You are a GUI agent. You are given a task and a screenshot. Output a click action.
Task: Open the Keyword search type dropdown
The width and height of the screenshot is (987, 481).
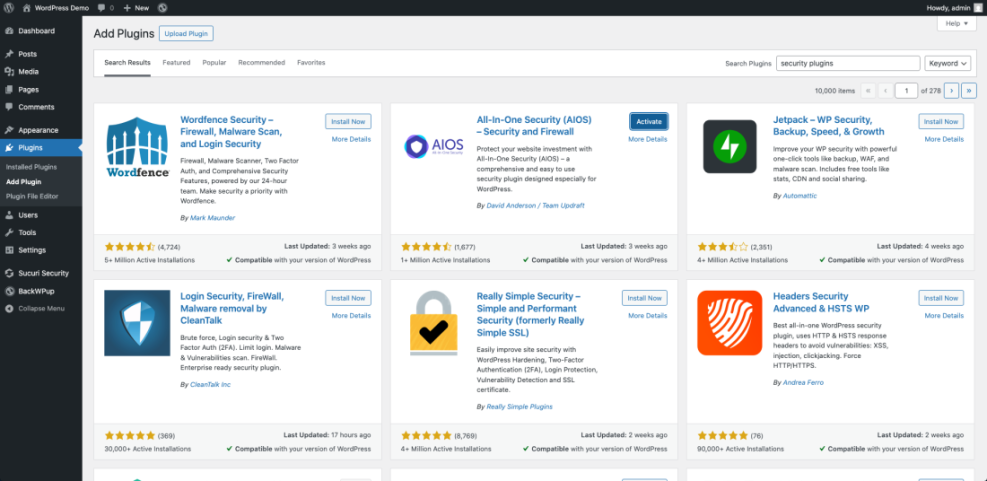click(x=947, y=64)
